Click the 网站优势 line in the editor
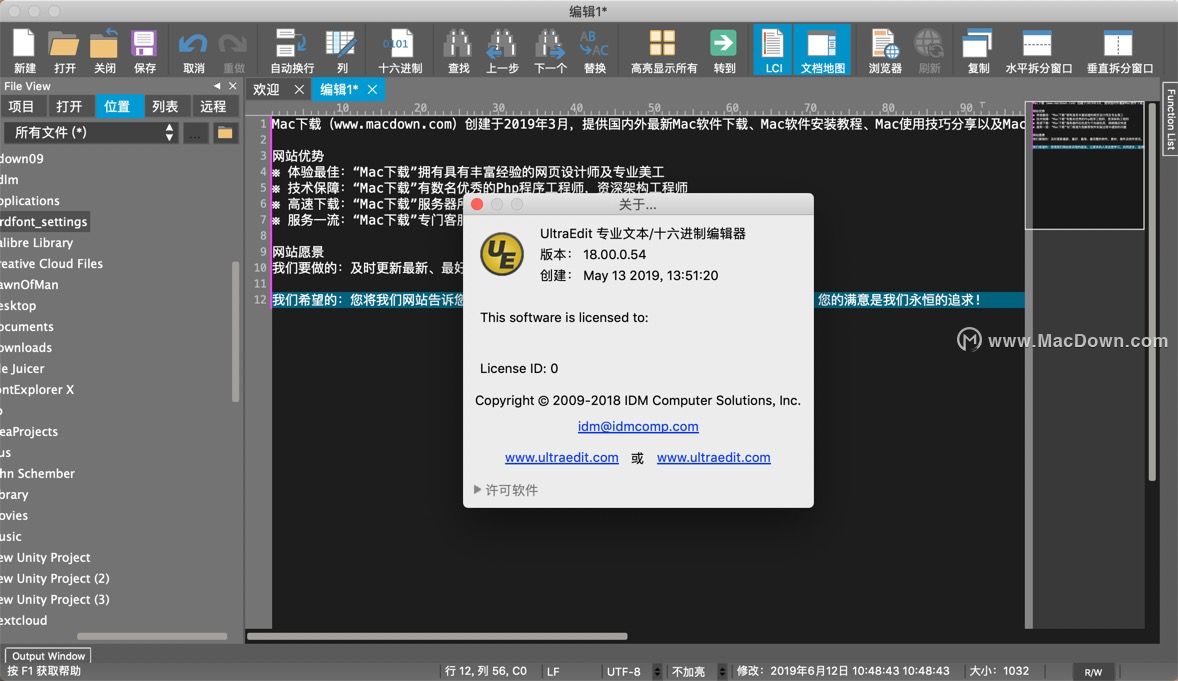1178x681 pixels. pyautogui.click(x=298, y=156)
